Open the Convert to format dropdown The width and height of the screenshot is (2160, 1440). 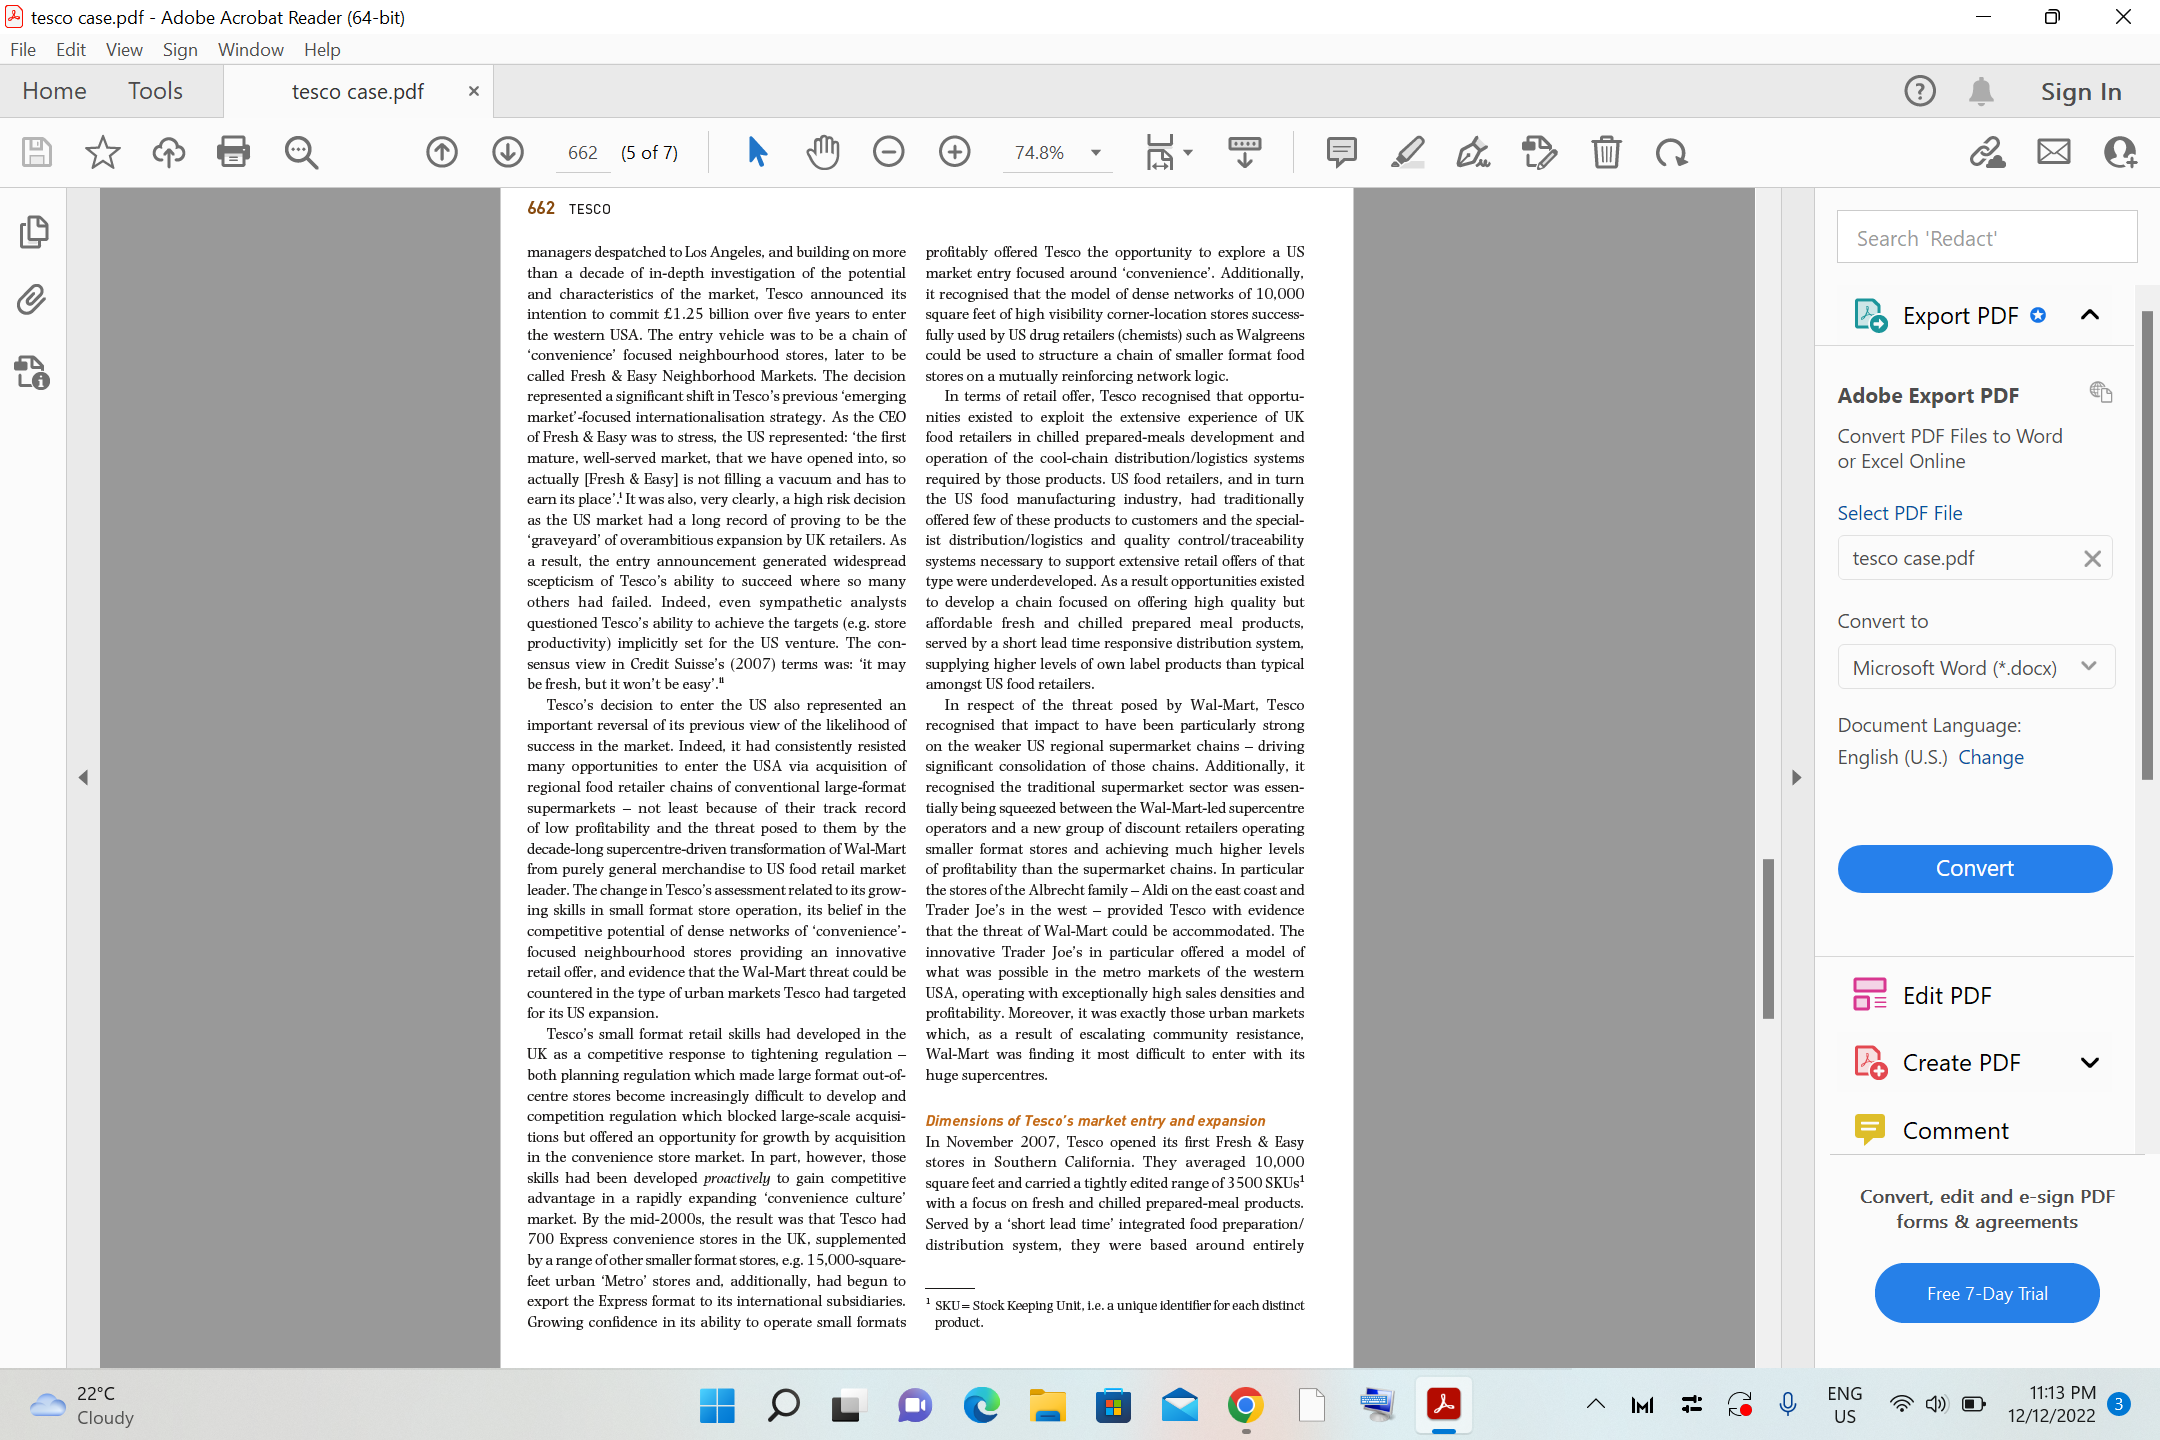coord(1975,667)
